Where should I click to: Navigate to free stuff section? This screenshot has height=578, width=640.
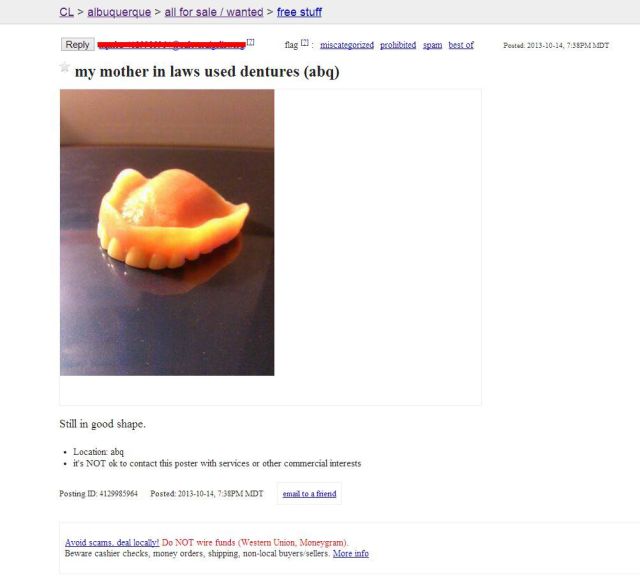click(299, 12)
